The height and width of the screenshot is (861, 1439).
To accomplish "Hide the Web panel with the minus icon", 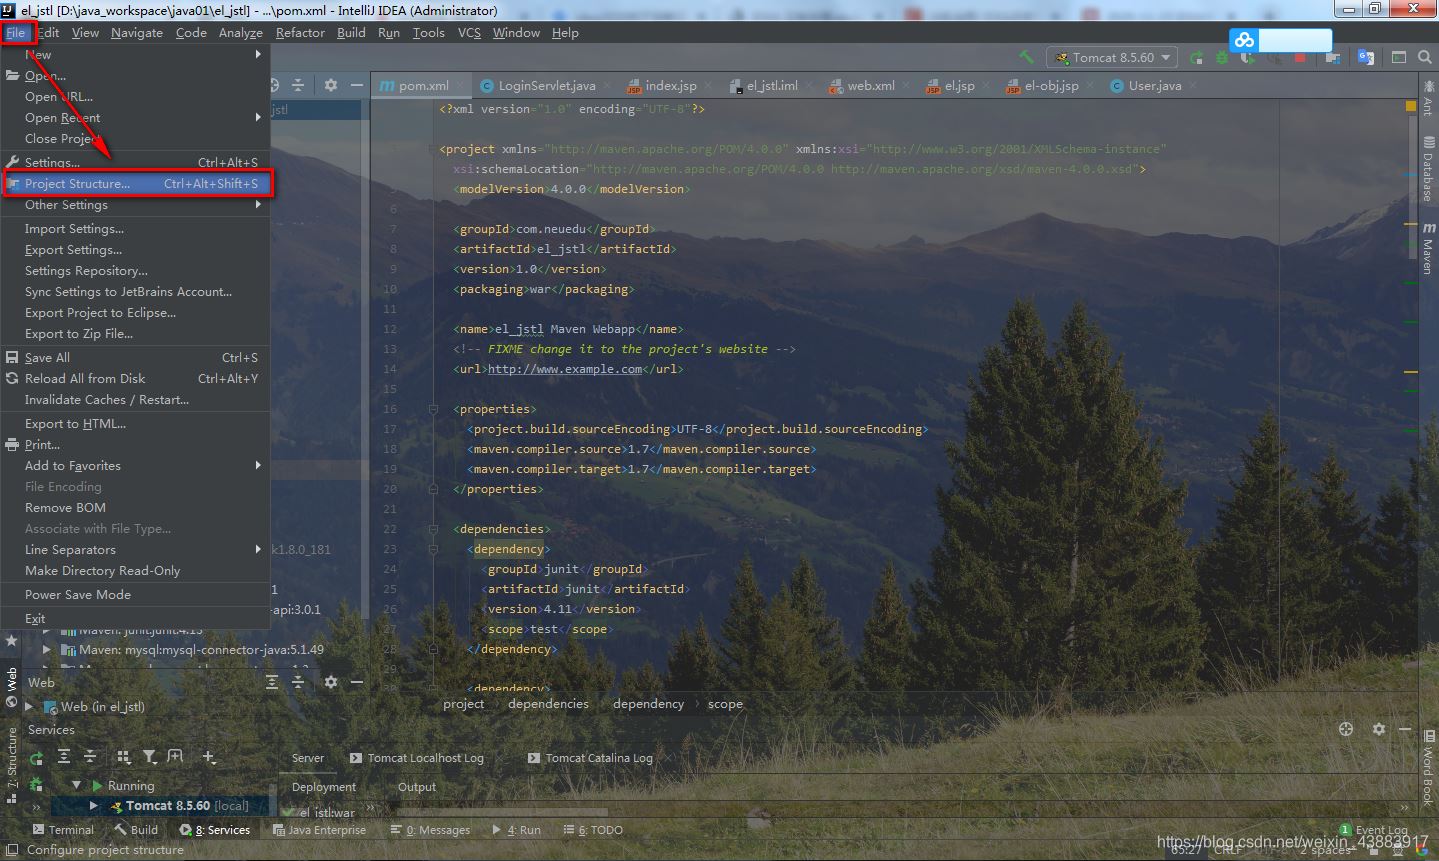I will click(357, 682).
